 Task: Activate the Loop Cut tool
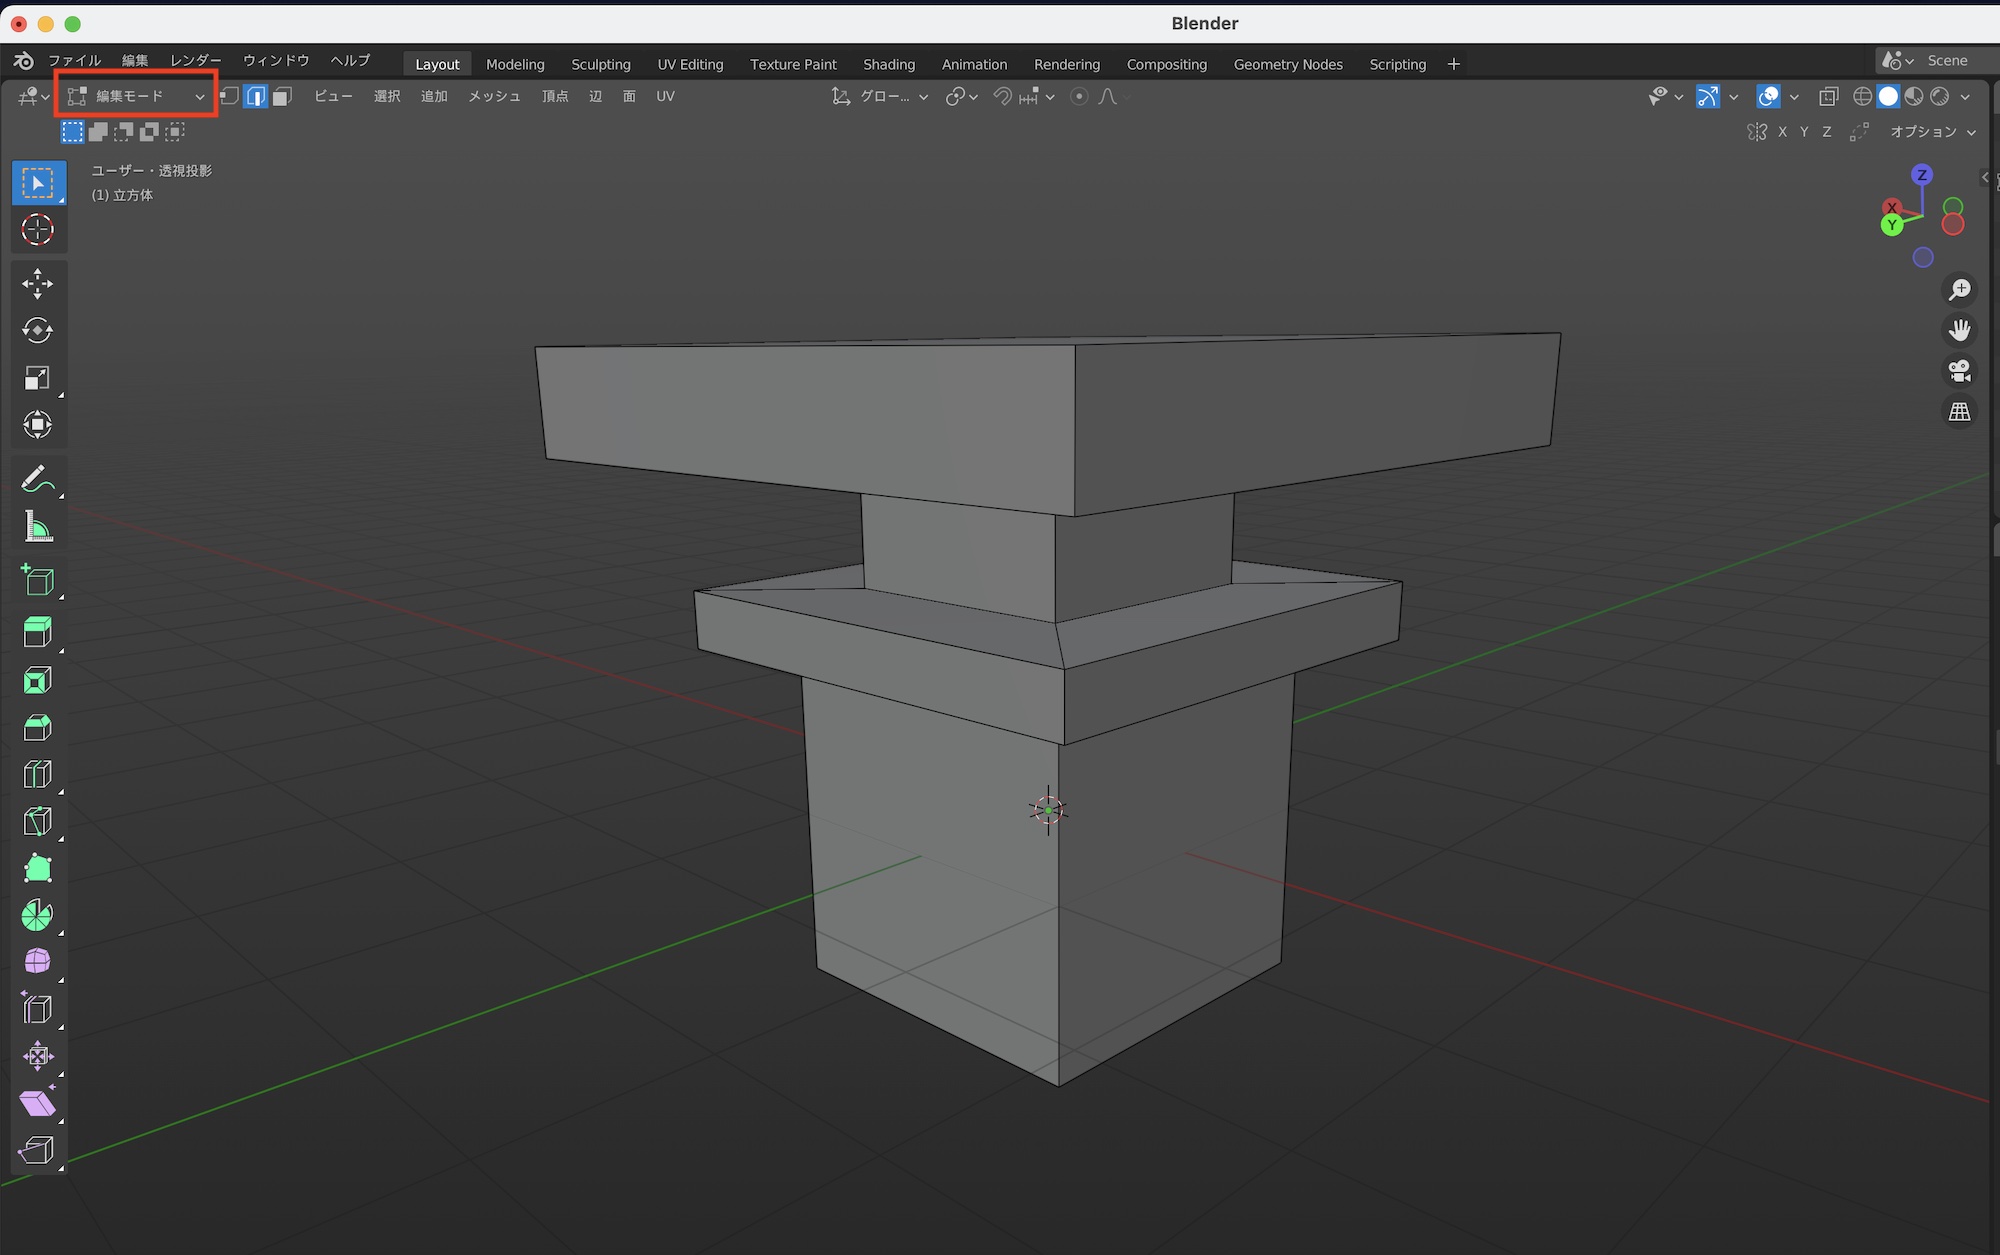38,773
